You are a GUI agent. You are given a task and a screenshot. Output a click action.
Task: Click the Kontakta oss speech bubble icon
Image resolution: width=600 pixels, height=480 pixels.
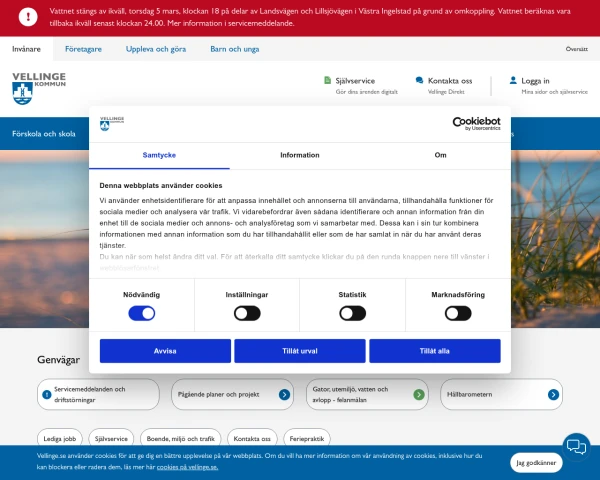pyautogui.click(x=419, y=81)
